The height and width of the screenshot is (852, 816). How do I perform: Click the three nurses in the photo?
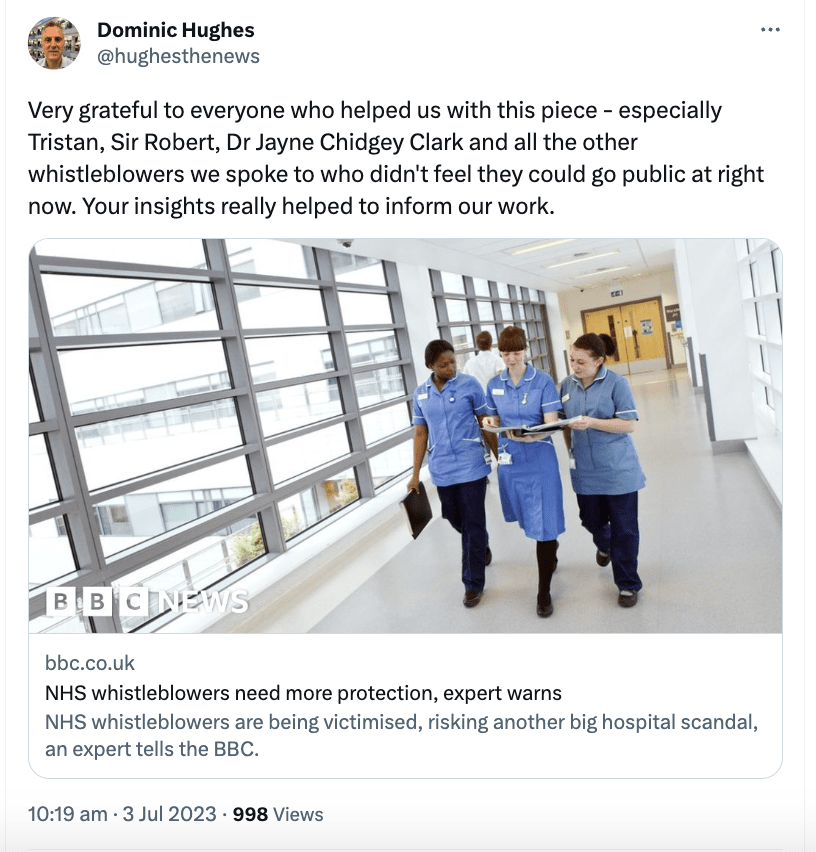(x=526, y=467)
